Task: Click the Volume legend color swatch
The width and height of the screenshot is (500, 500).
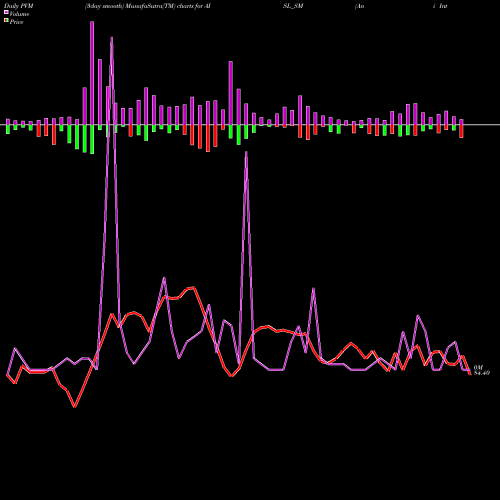Action: [6, 12]
